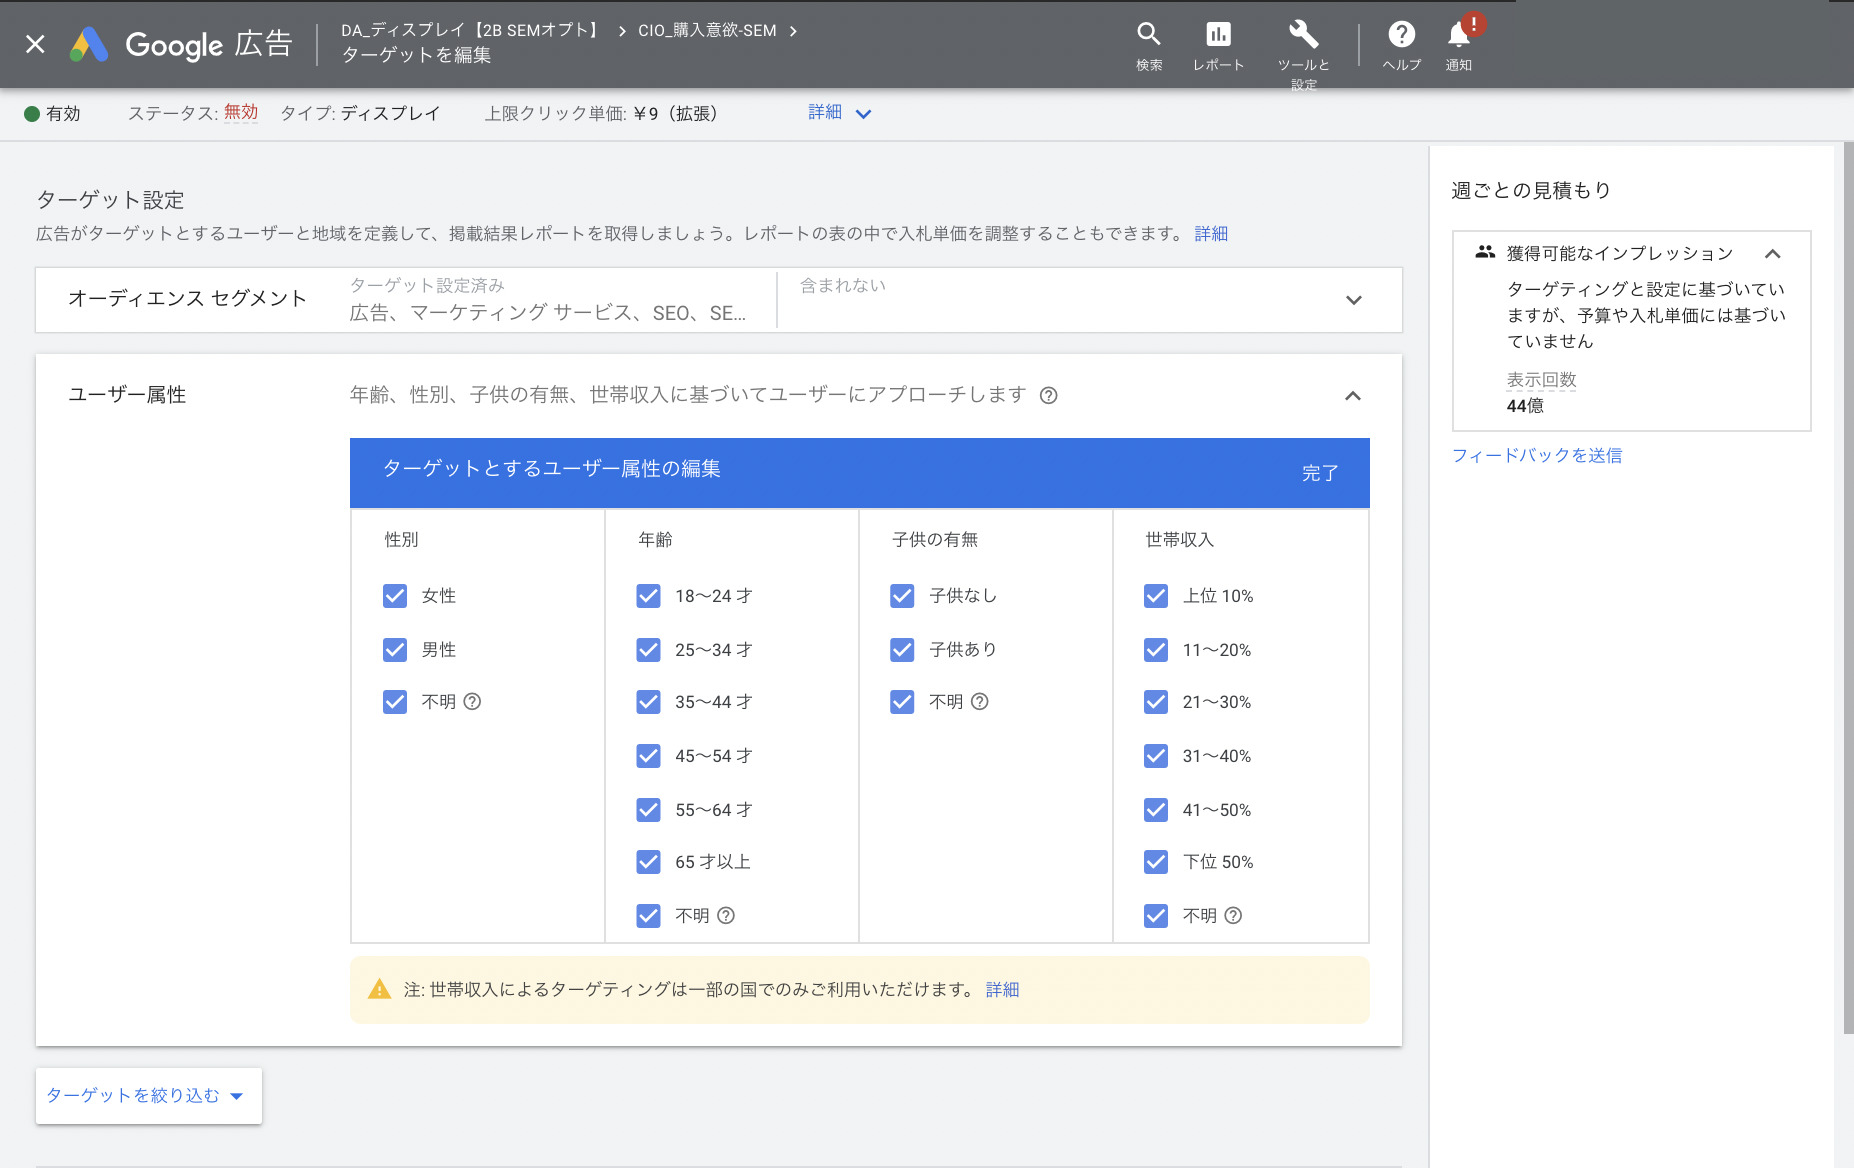The width and height of the screenshot is (1854, 1168).
Task: Click the ヘルプ help icon
Action: [x=1401, y=34]
